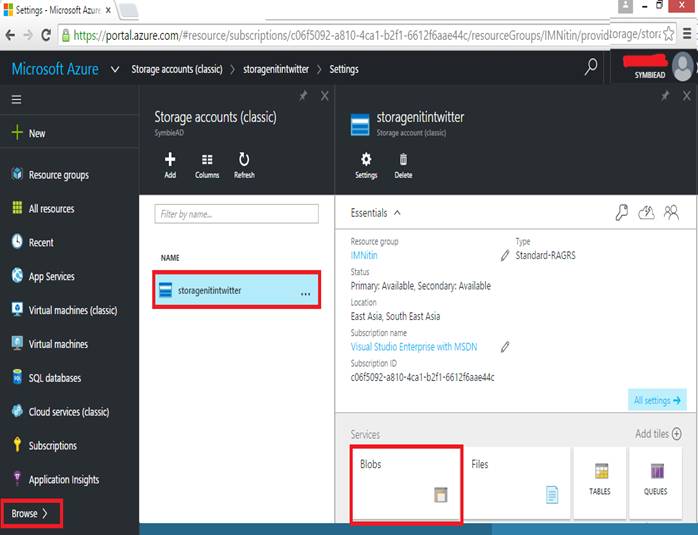Click the cloud diagnostics icon in Essentials

pyautogui.click(x=646, y=213)
